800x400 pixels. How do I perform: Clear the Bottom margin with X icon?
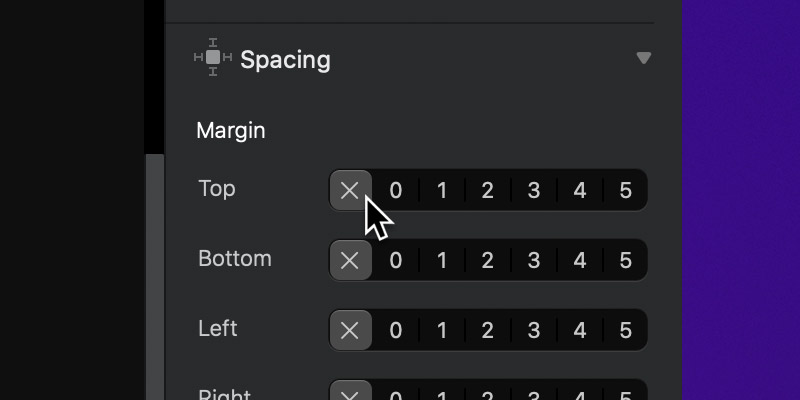click(351, 260)
